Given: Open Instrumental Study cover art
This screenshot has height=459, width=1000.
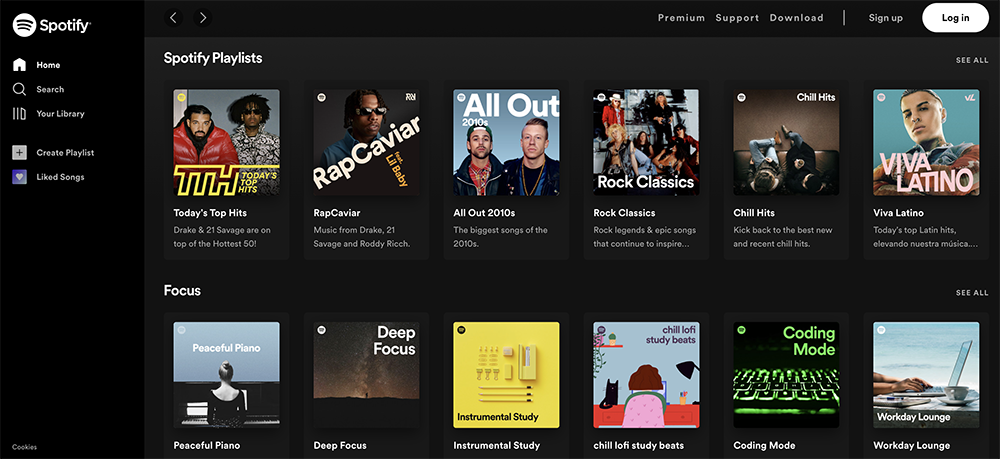Looking at the screenshot, I should pyautogui.click(x=506, y=375).
